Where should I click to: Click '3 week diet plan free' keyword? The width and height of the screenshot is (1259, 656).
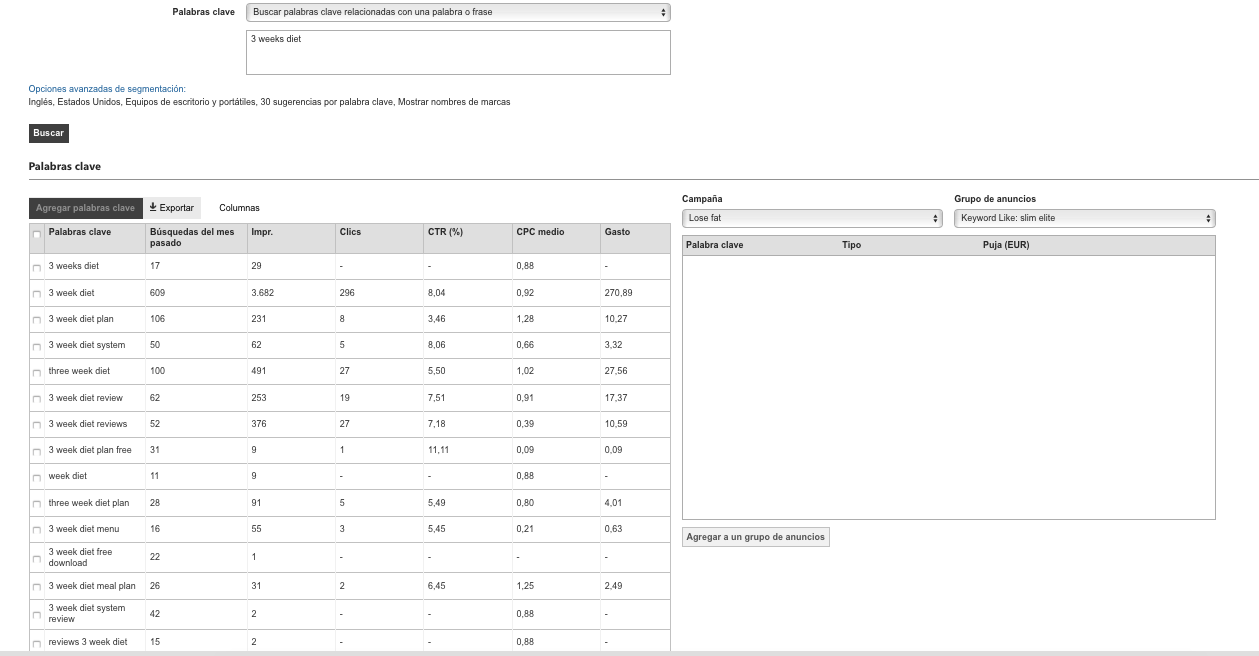tap(90, 450)
